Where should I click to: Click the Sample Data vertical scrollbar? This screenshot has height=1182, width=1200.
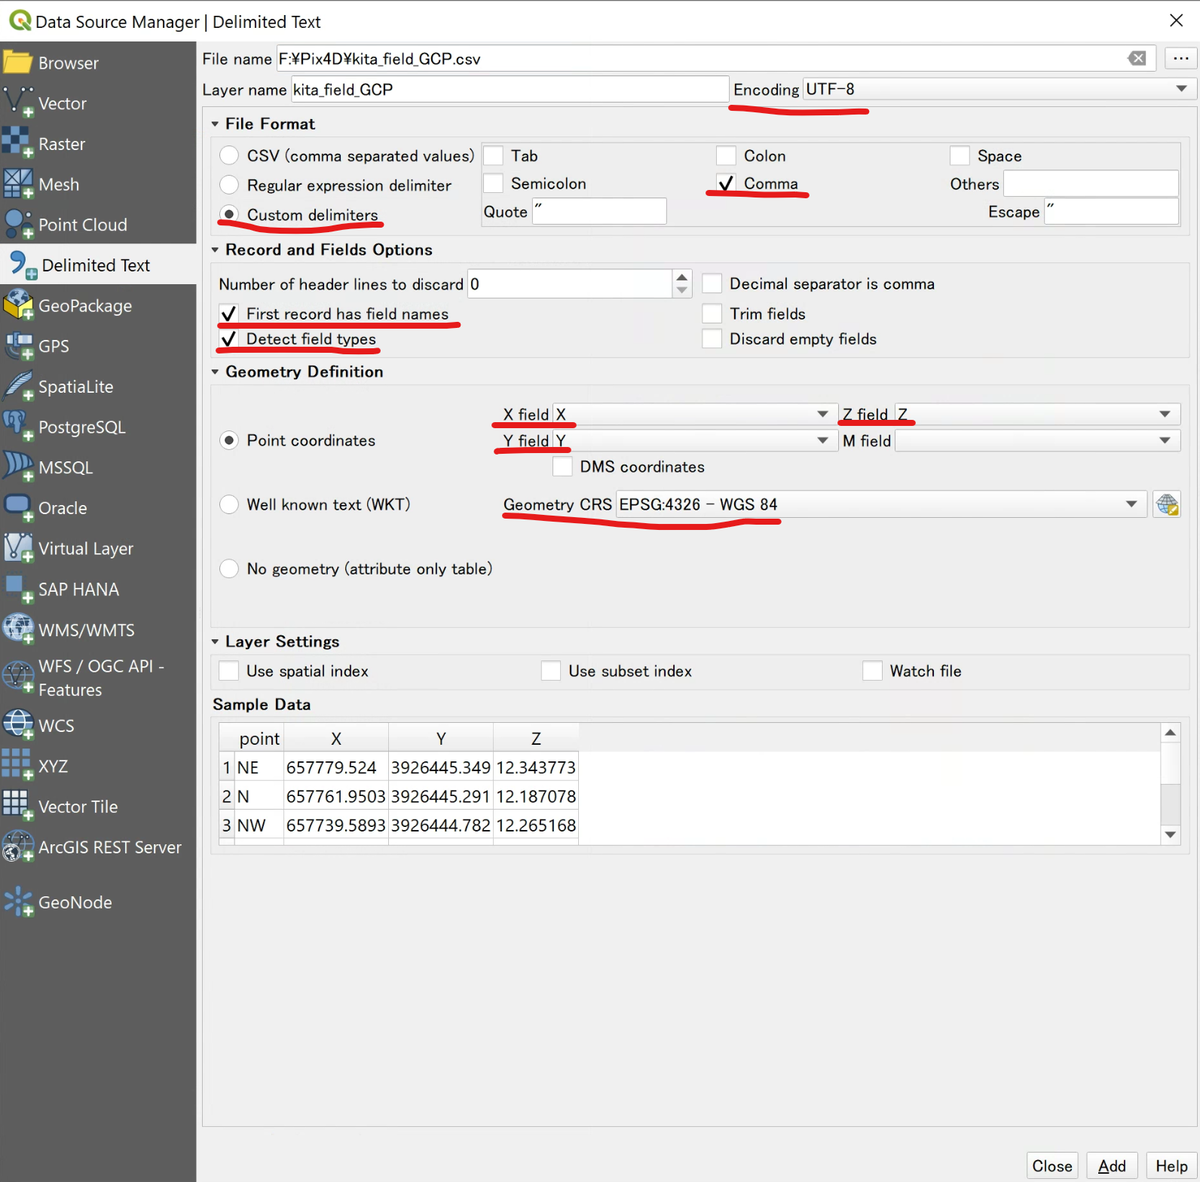[x=1170, y=783]
